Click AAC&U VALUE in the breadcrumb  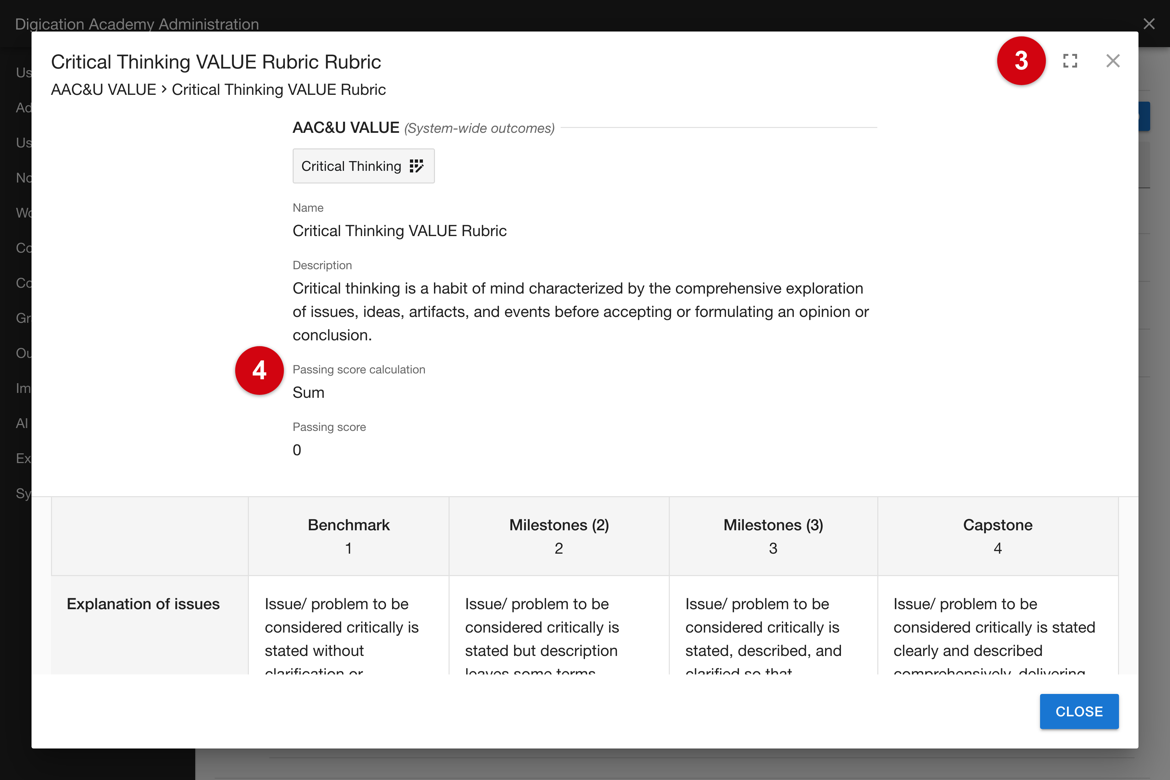point(104,90)
